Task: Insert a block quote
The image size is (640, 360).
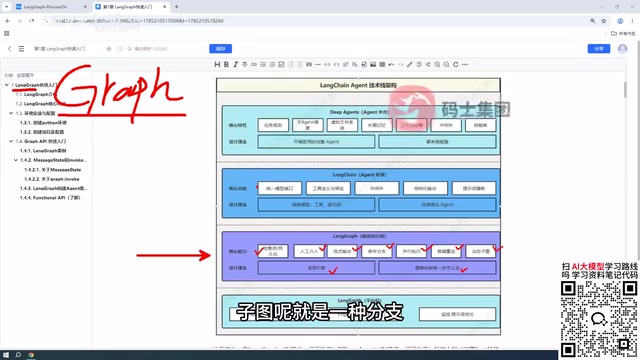Action: 309,64
